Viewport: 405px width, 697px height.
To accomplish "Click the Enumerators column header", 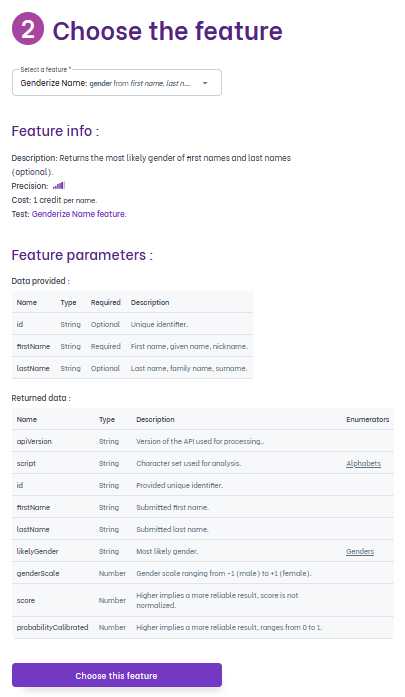I will click(367, 419).
